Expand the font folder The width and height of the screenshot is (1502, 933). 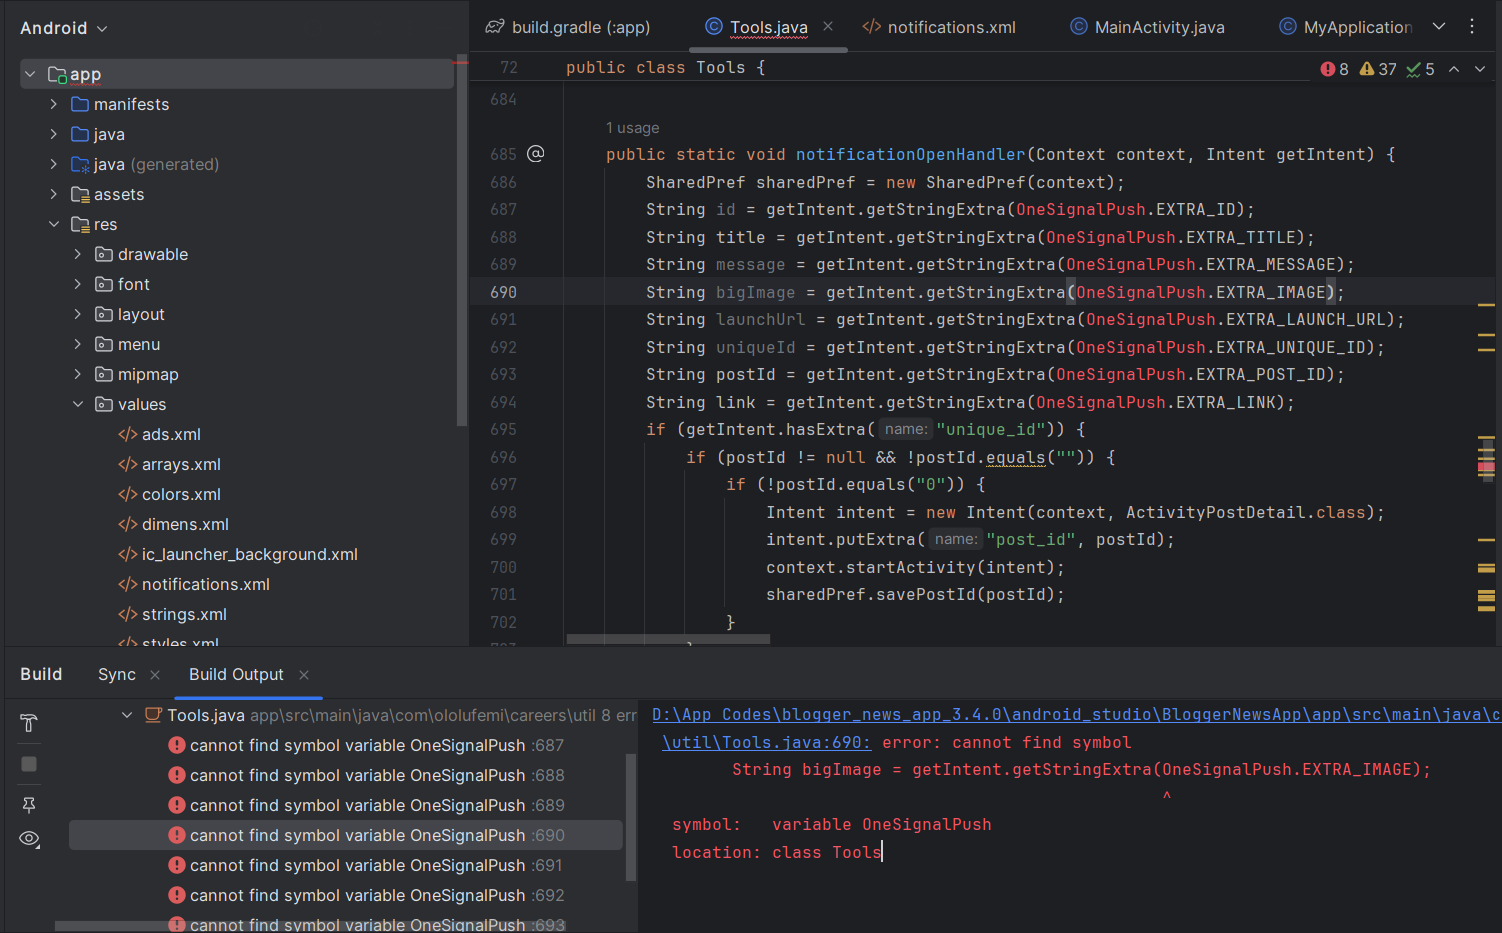point(78,284)
